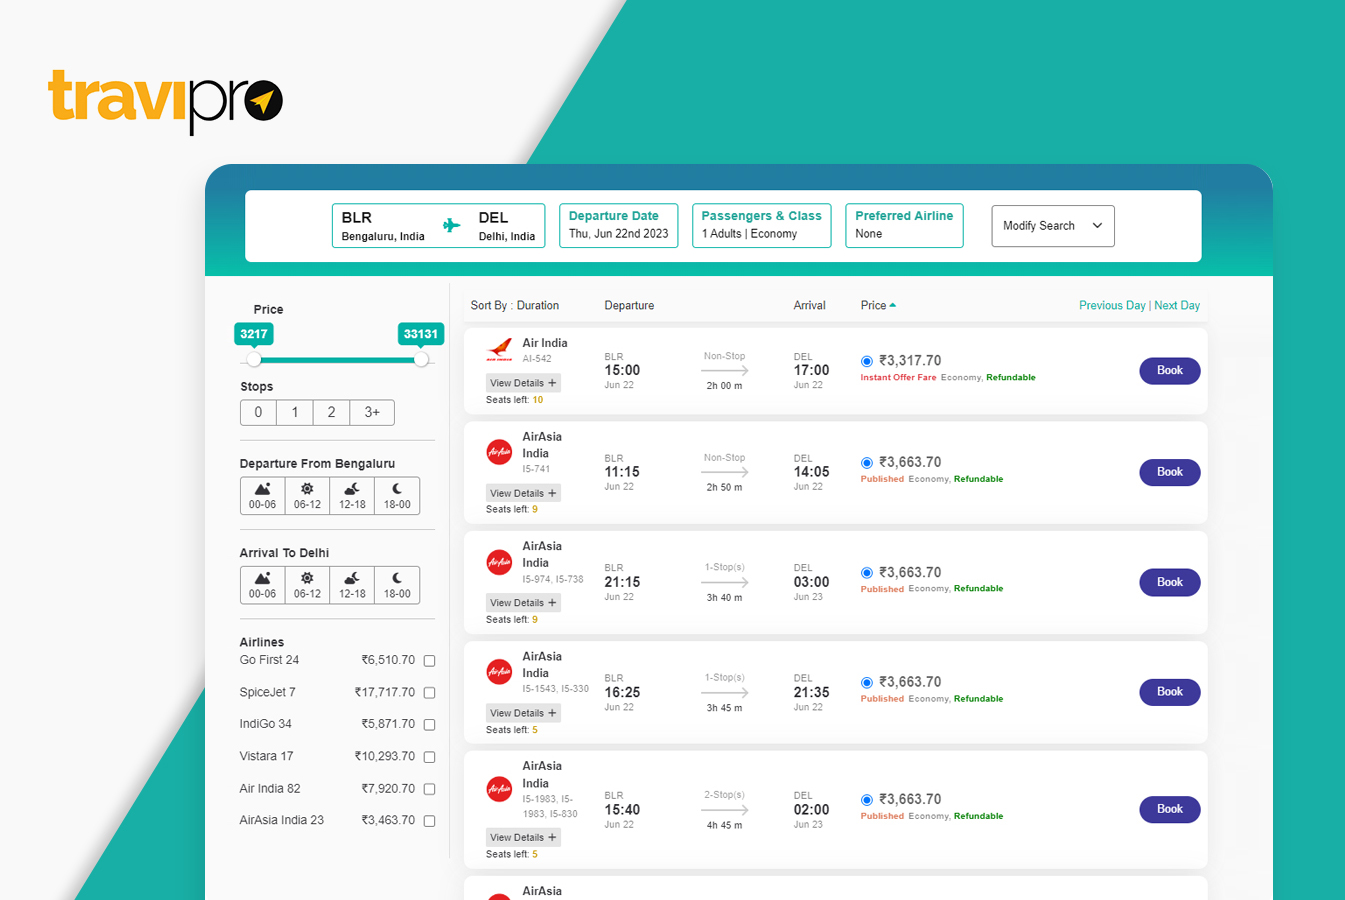Click the price range slider track

338,359
